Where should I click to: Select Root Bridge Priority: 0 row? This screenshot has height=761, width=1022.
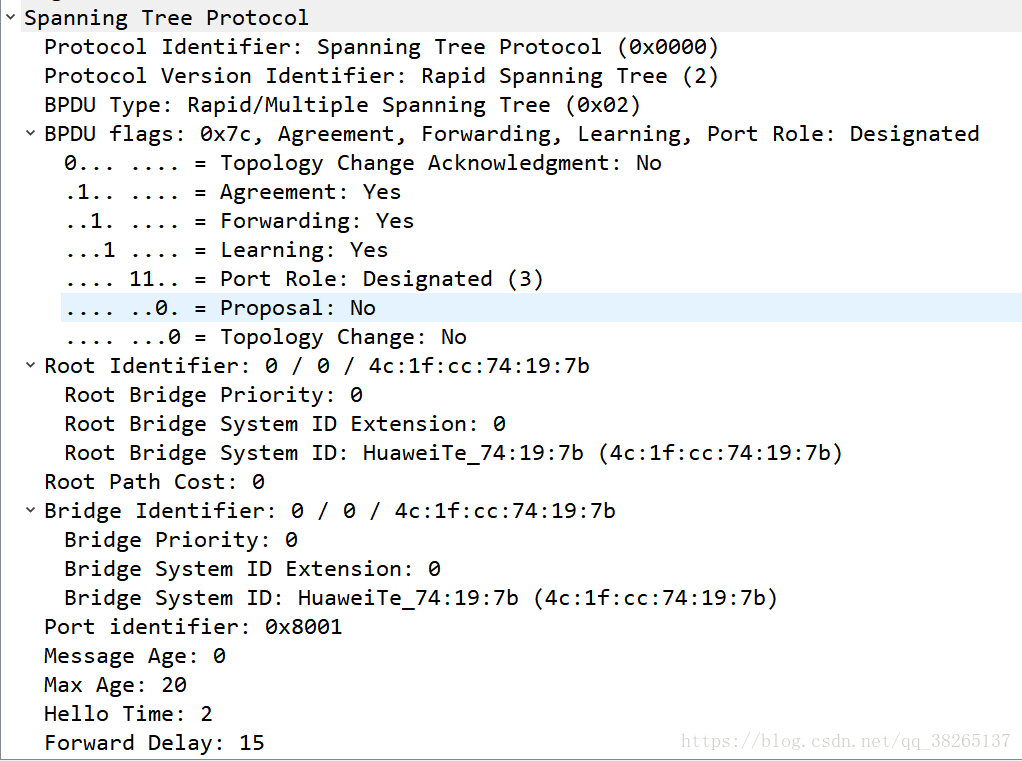(214, 395)
